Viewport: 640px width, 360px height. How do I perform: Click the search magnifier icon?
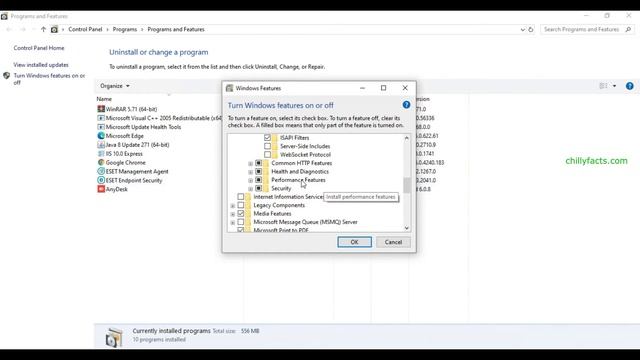(x=628, y=29)
